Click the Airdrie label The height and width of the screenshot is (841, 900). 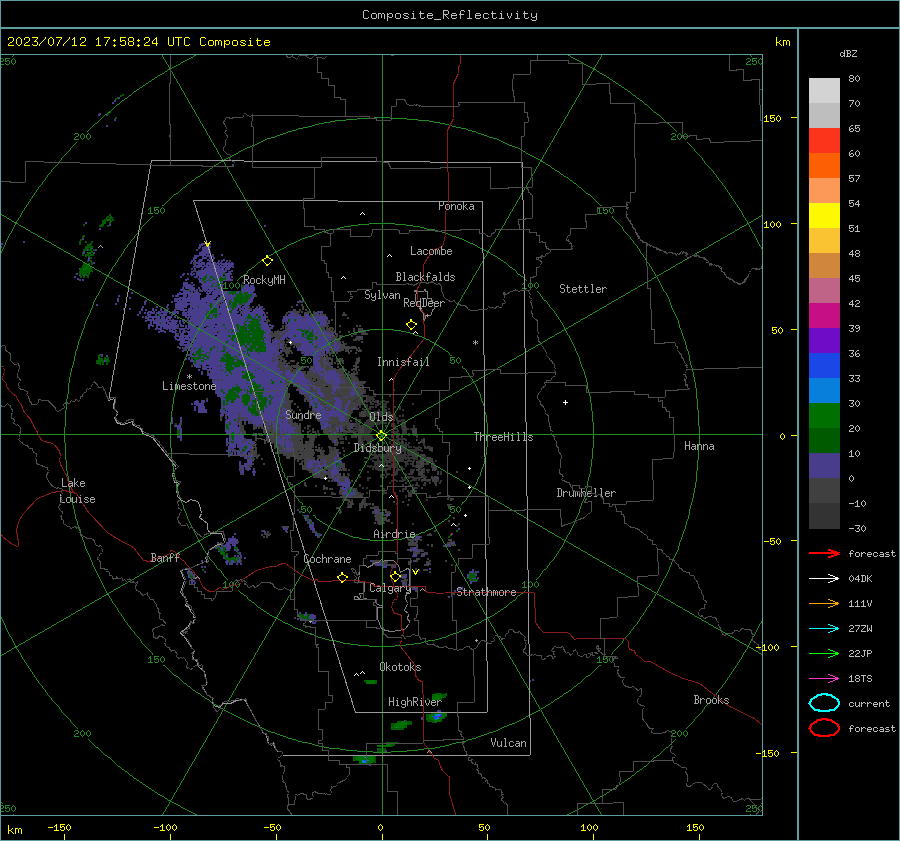(394, 534)
